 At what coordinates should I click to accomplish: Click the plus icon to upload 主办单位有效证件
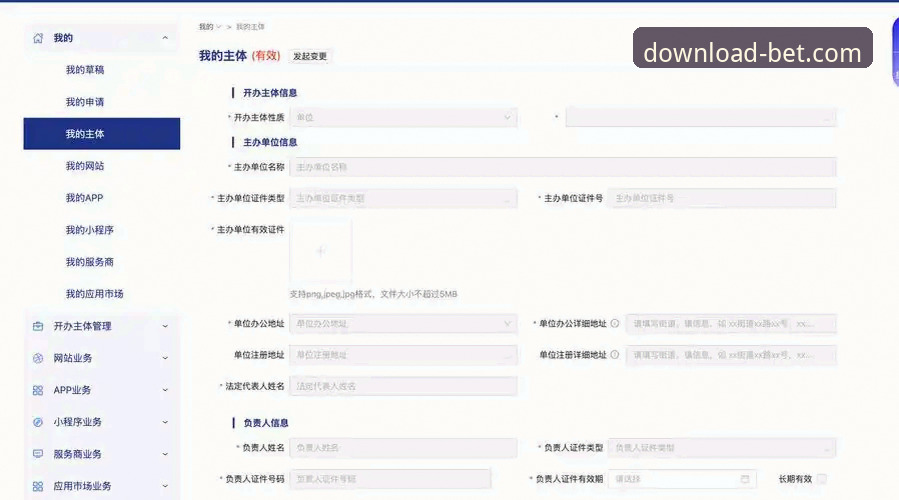(x=320, y=252)
